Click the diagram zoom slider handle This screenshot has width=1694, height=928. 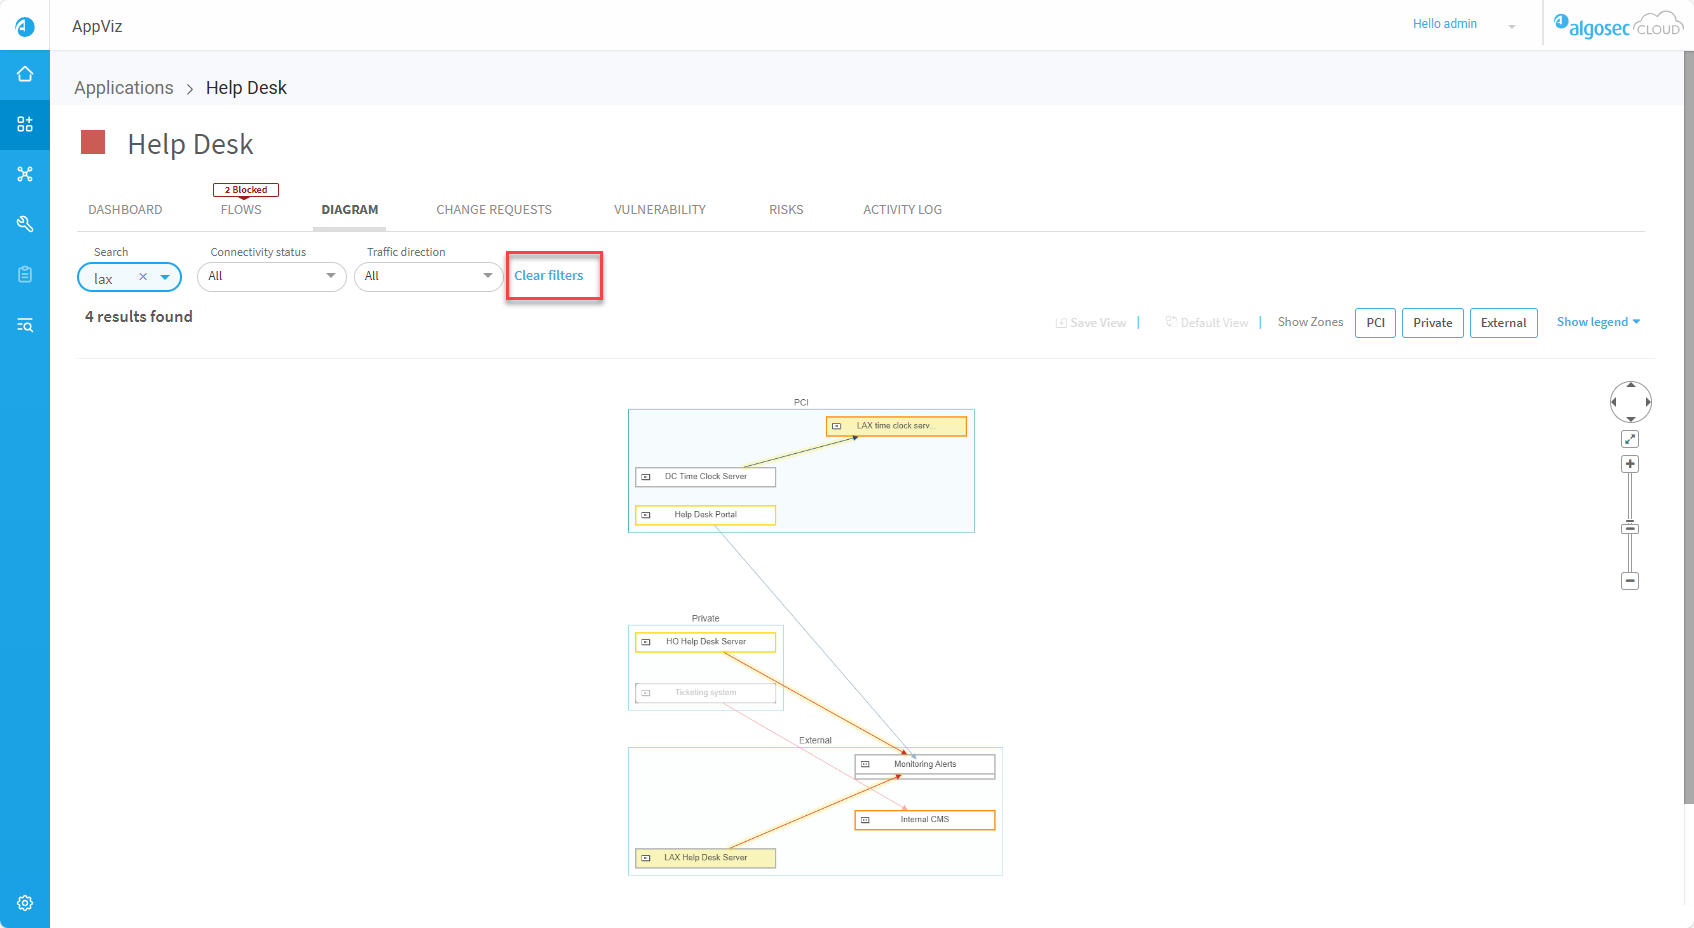tap(1630, 528)
